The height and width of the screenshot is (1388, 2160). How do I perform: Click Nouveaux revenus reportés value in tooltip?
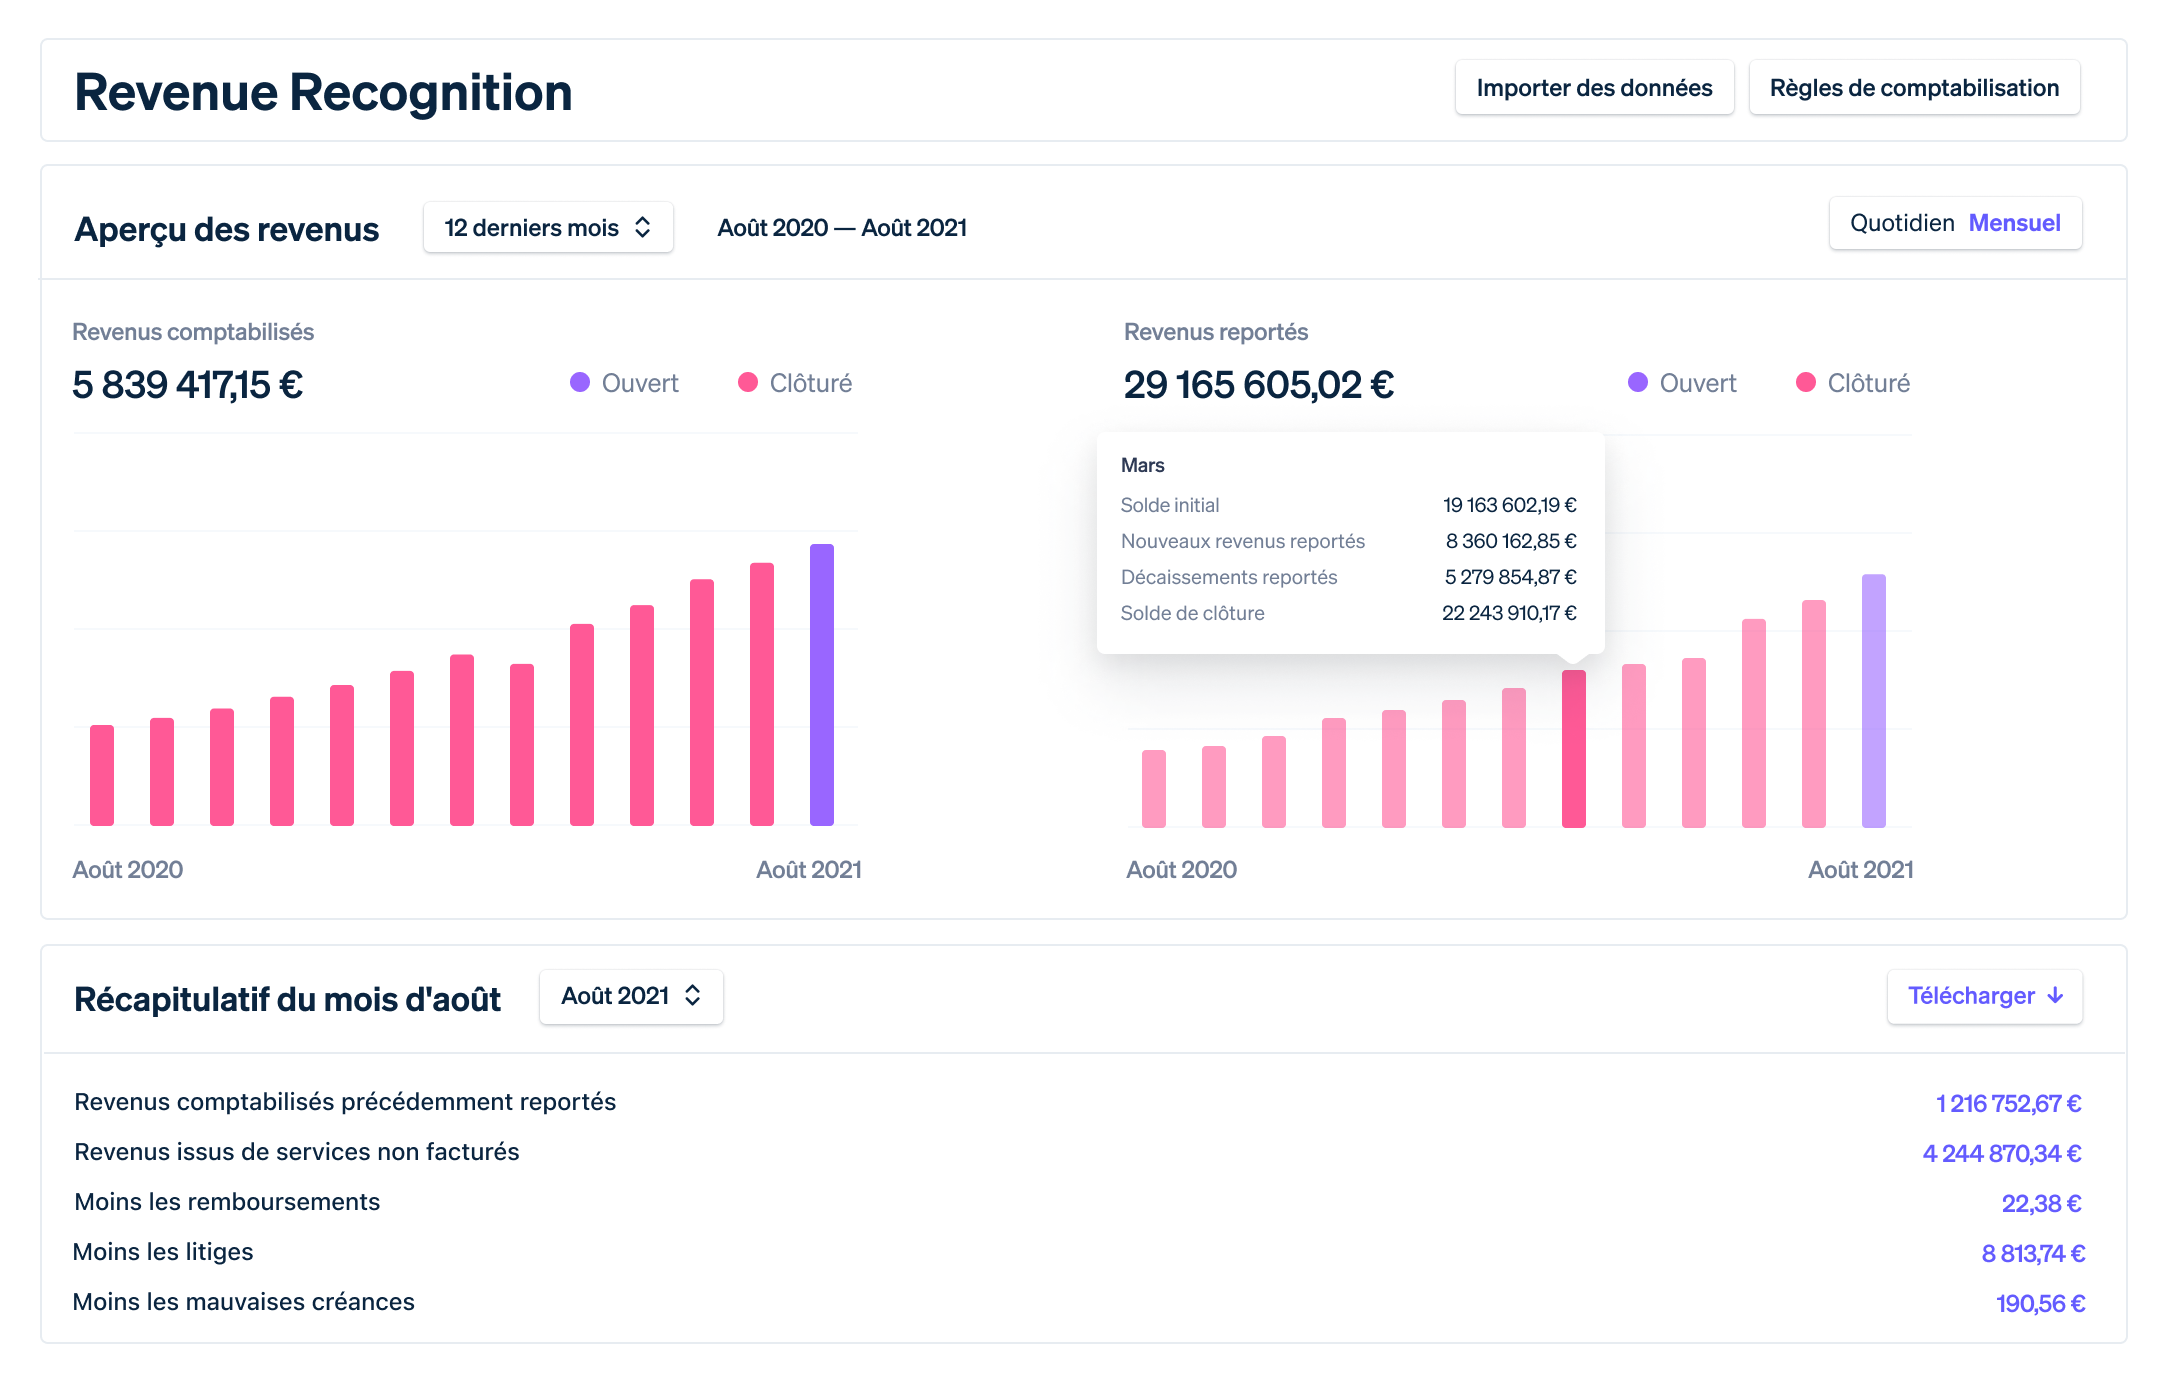(1511, 541)
